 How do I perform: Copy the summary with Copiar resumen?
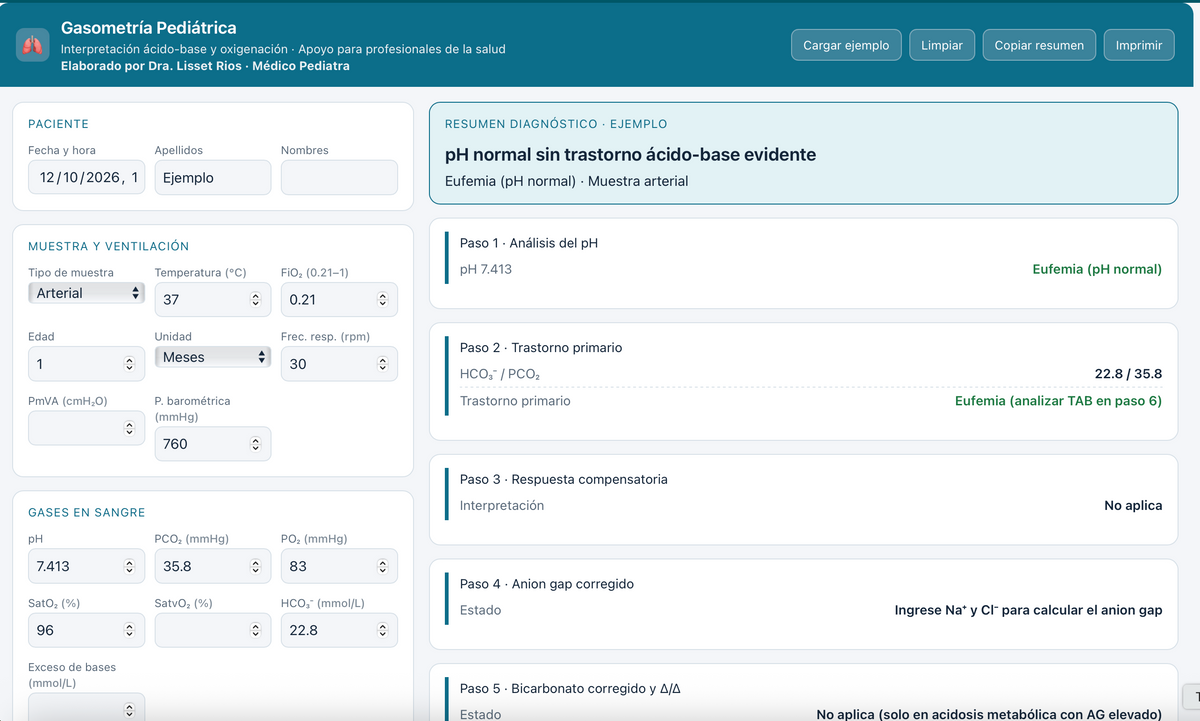[x=1039, y=45]
